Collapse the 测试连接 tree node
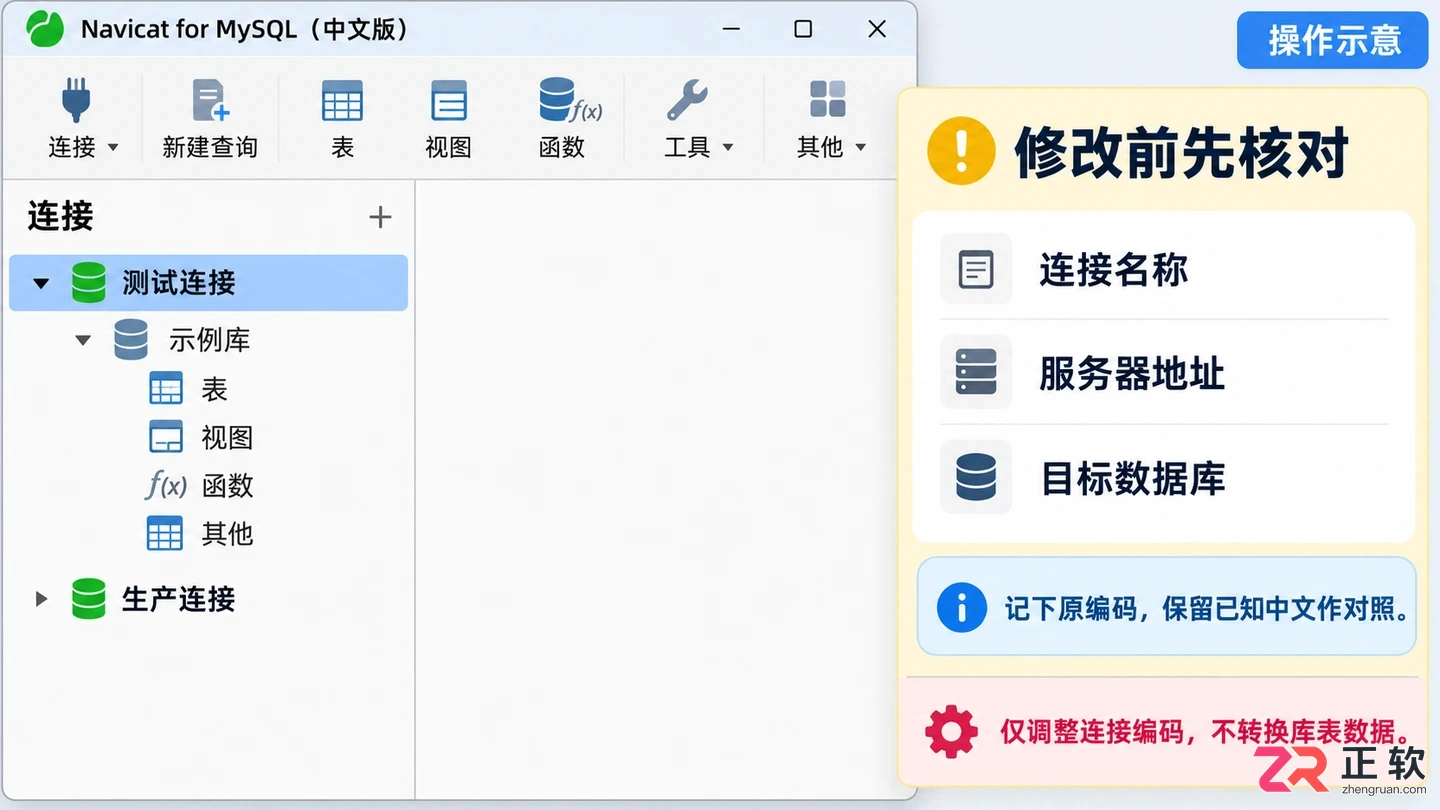The height and width of the screenshot is (810, 1440). [x=41, y=283]
